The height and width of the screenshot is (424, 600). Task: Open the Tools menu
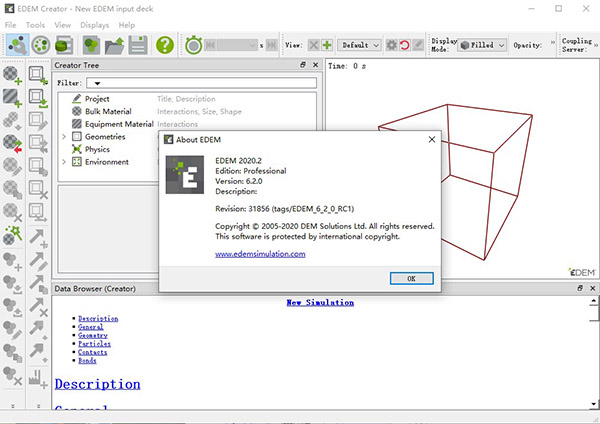coord(36,24)
